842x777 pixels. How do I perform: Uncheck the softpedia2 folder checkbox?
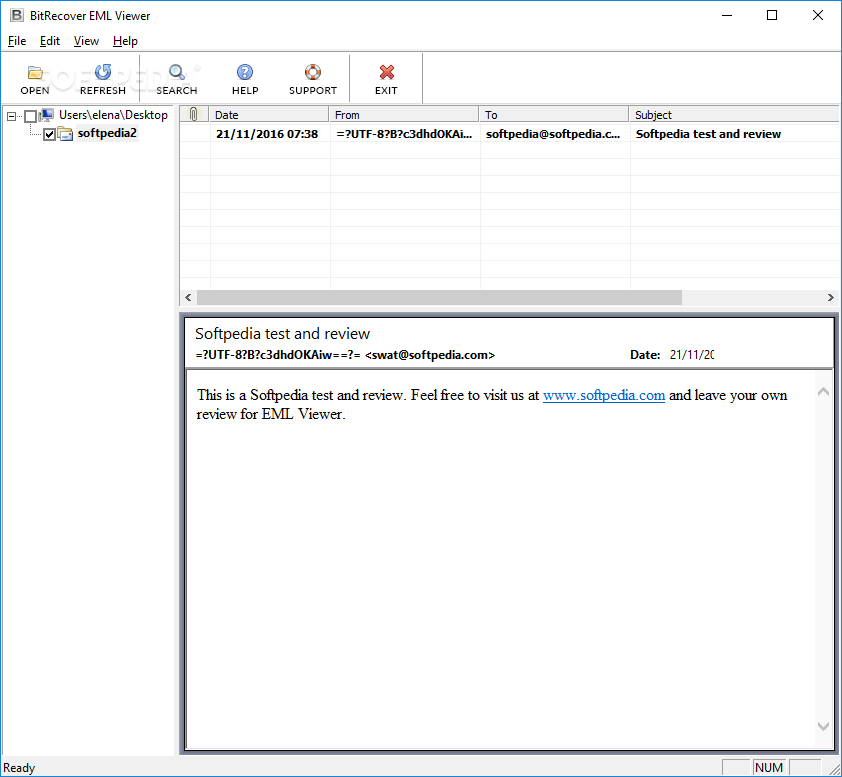pos(49,134)
